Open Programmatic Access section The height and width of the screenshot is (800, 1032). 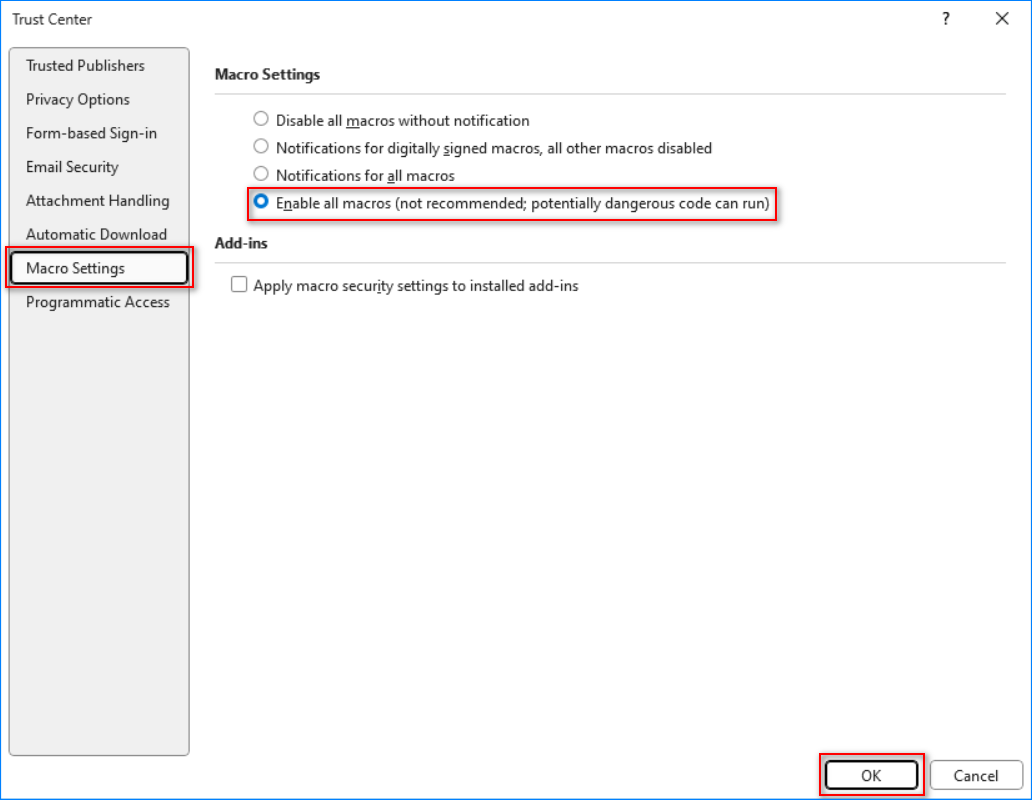click(97, 302)
